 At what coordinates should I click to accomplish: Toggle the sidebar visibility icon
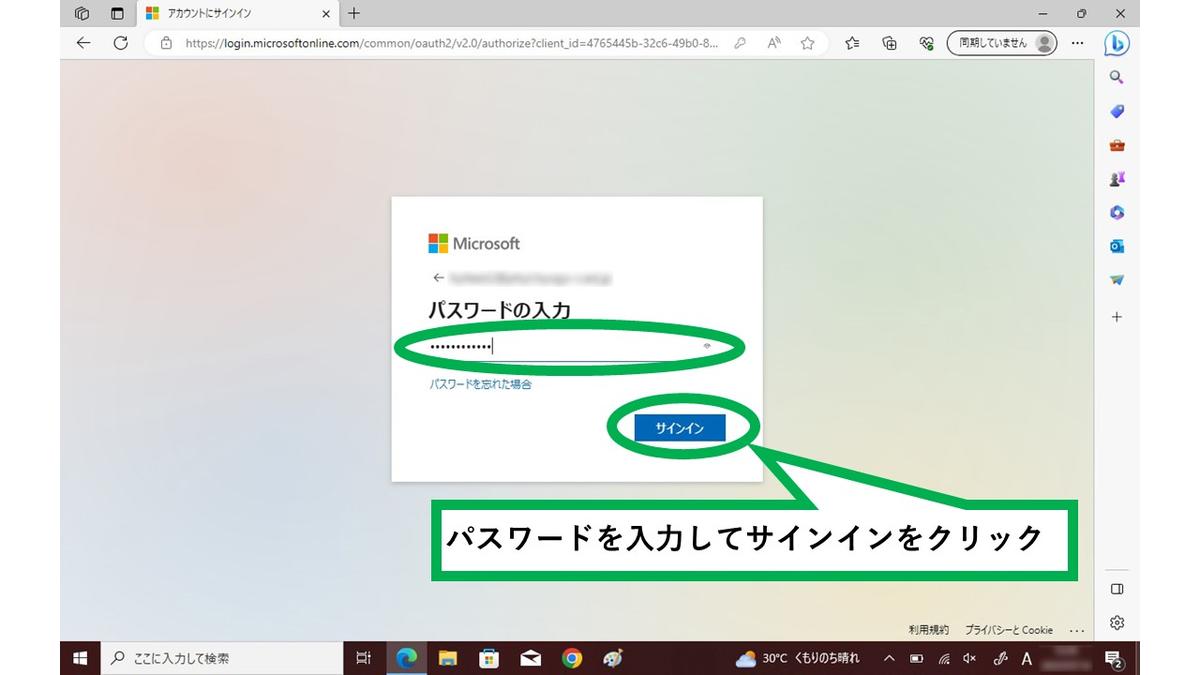click(x=1117, y=588)
